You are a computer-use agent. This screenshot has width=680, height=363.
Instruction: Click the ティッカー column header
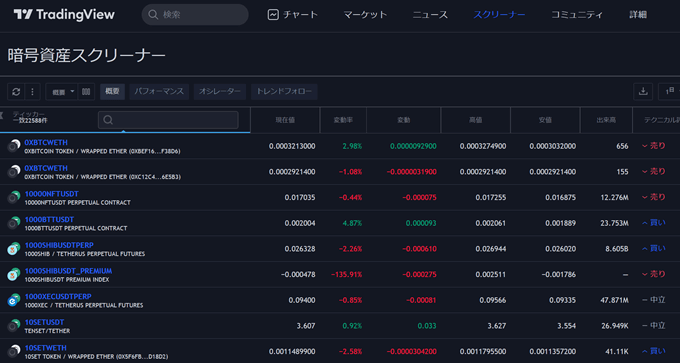click(29, 114)
